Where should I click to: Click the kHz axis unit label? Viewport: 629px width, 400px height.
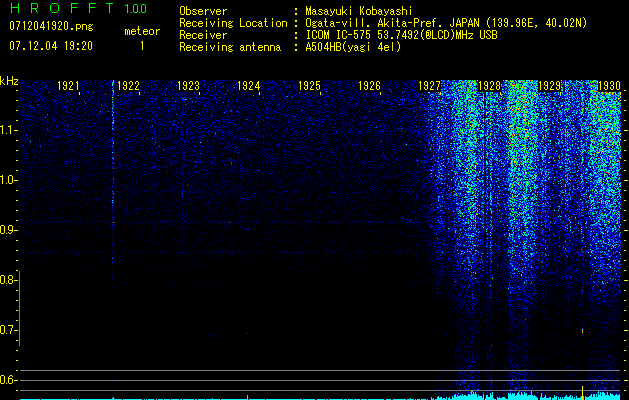(x=9, y=81)
